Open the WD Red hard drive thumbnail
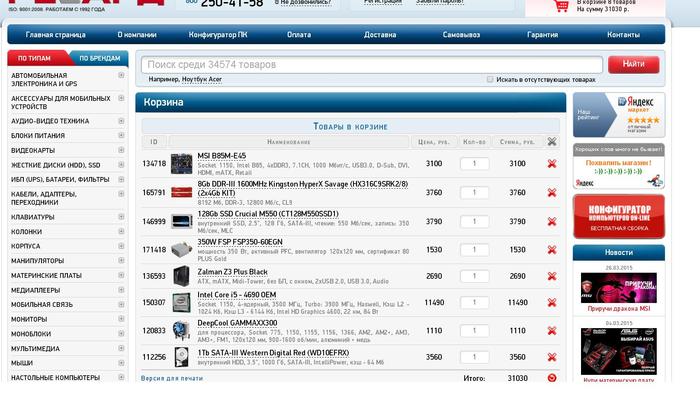700x403 pixels. (181, 357)
